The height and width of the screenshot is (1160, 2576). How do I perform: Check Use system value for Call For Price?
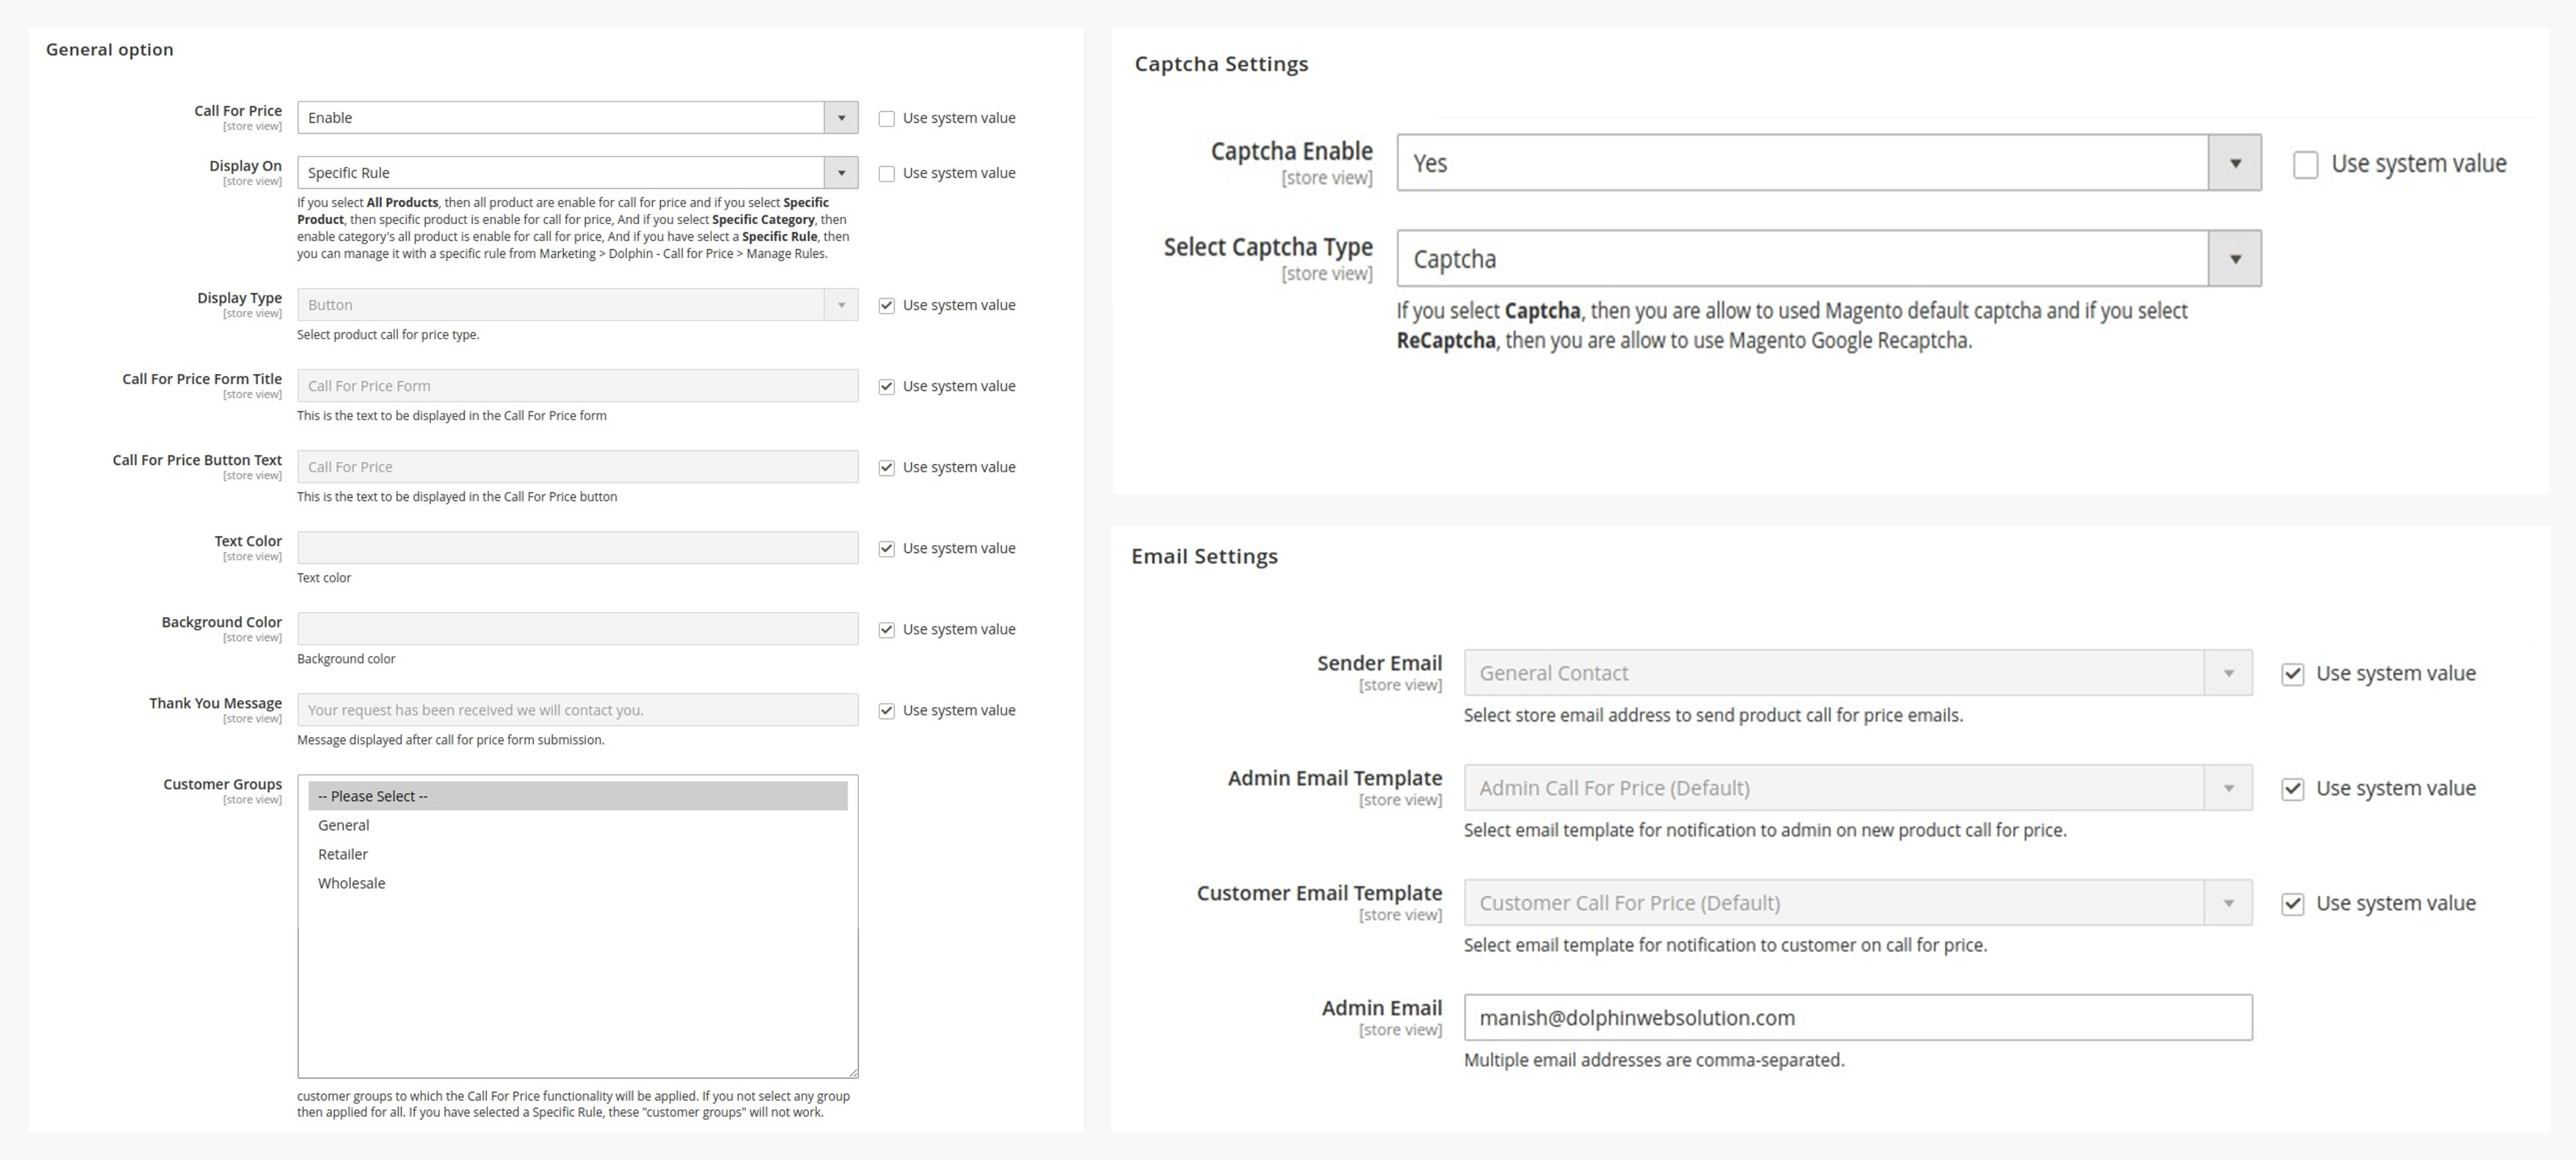point(887,119)
